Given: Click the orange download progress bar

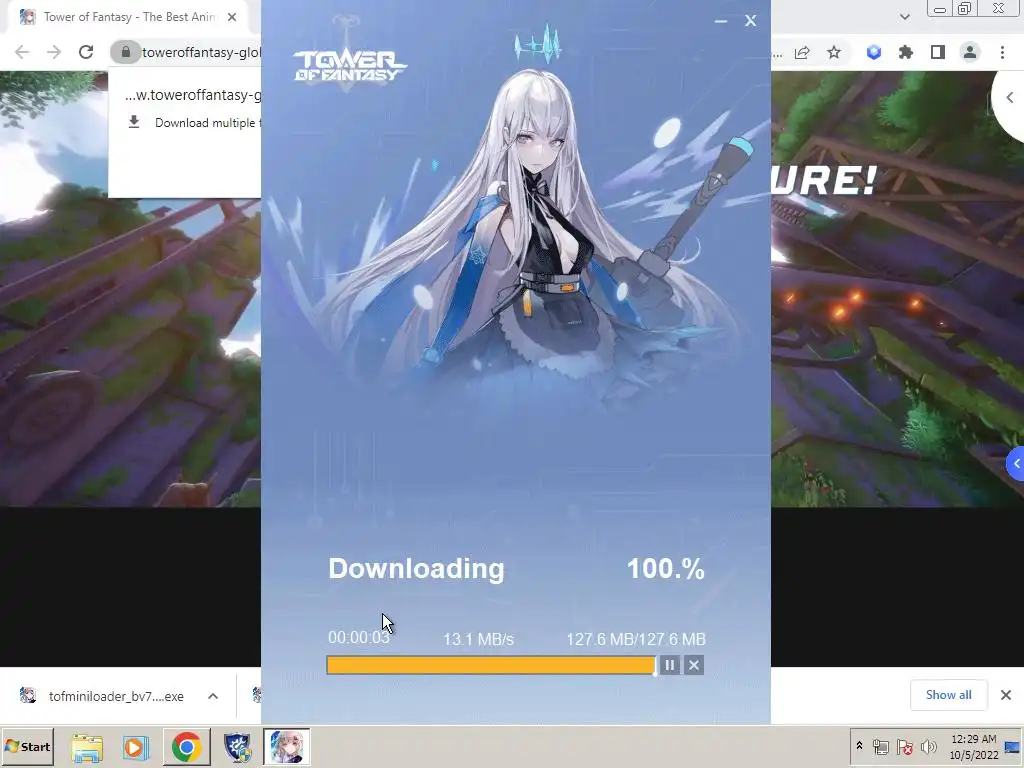Looking at the screenshot, I should click(x=490, y=665).
